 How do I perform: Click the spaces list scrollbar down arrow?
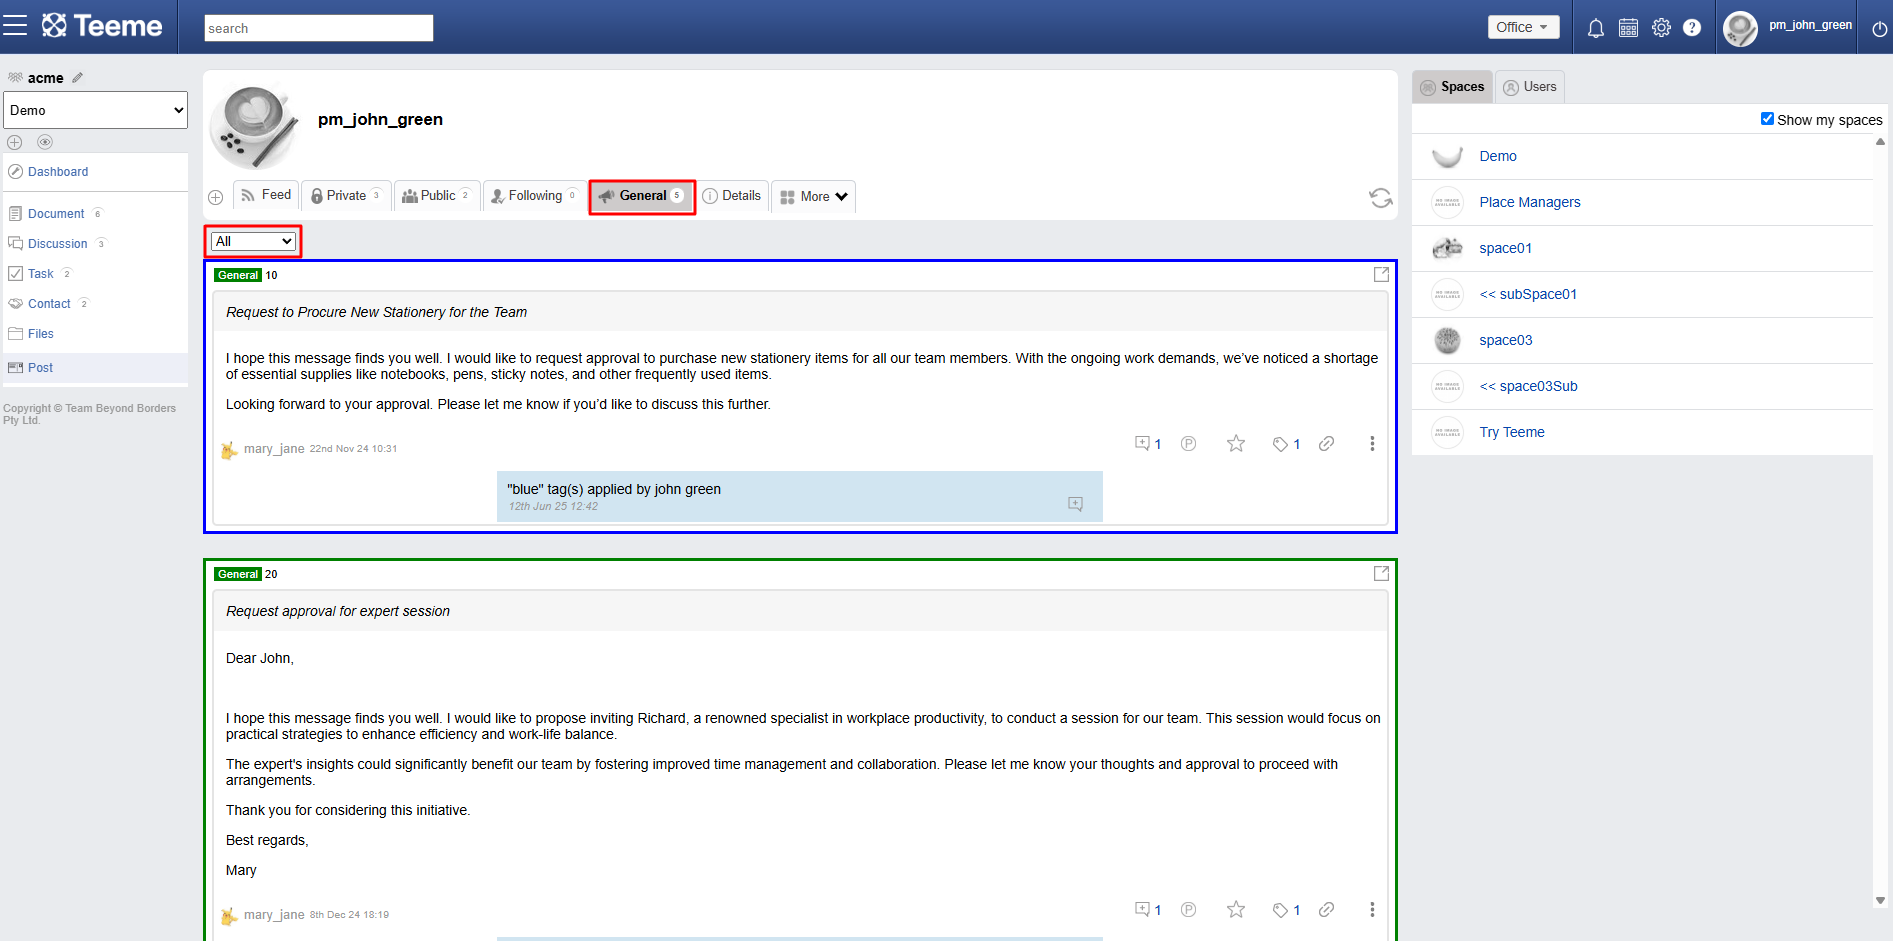tap(1880, 900)
